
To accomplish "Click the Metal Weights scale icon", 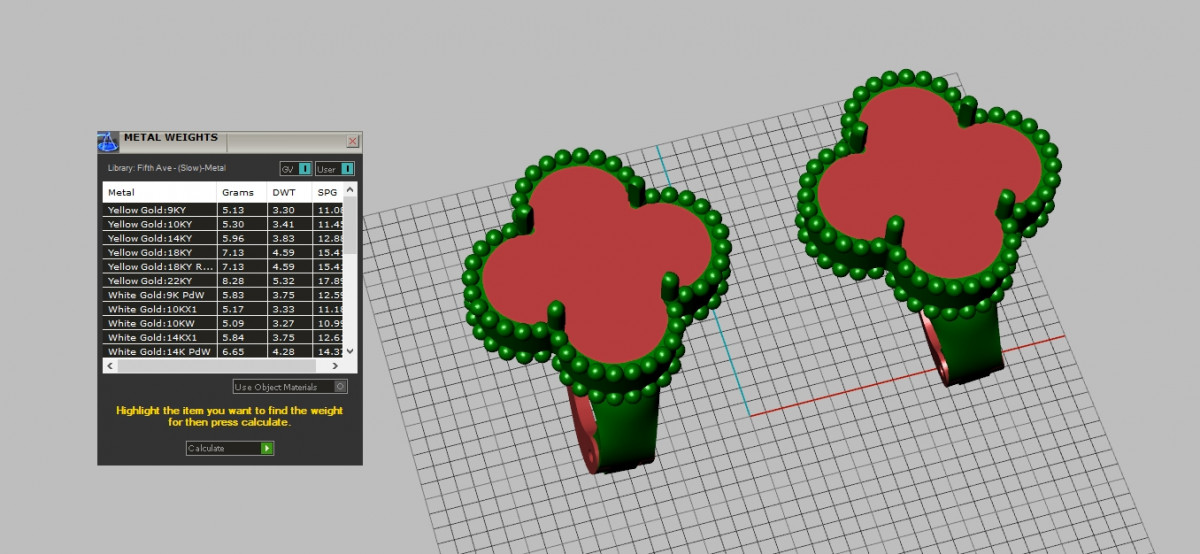I will [x=108, y=141].
